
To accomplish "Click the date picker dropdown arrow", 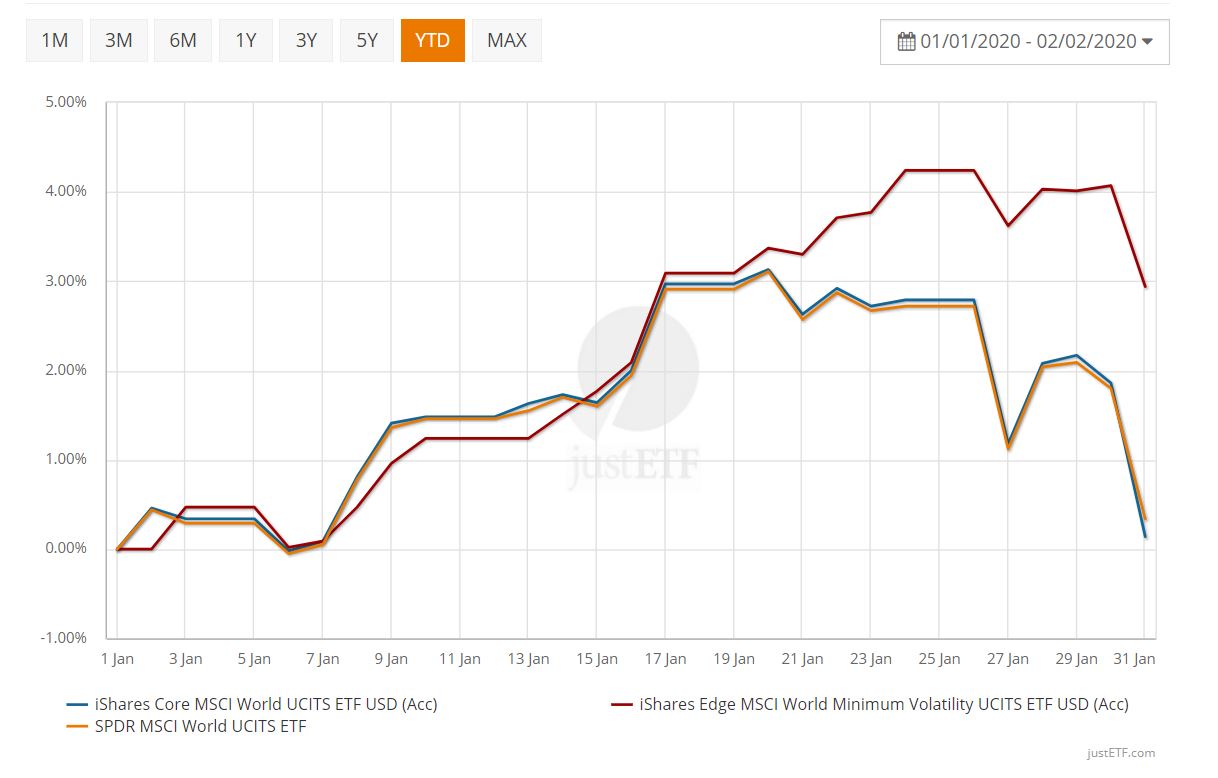I will [x=1147, y=42].
